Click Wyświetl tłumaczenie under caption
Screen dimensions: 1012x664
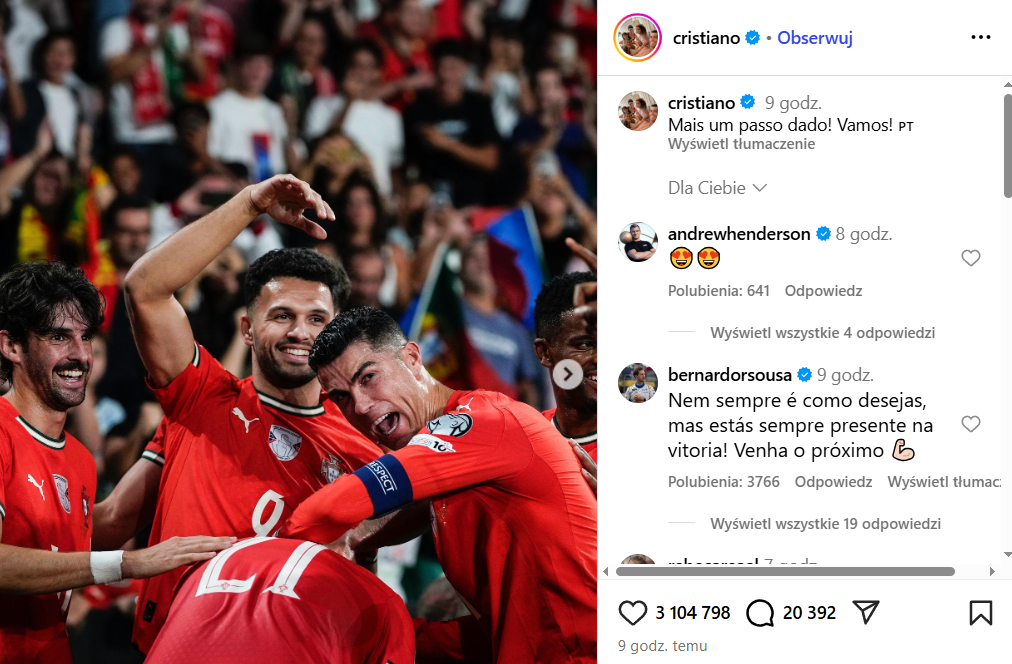click(741, 144)
